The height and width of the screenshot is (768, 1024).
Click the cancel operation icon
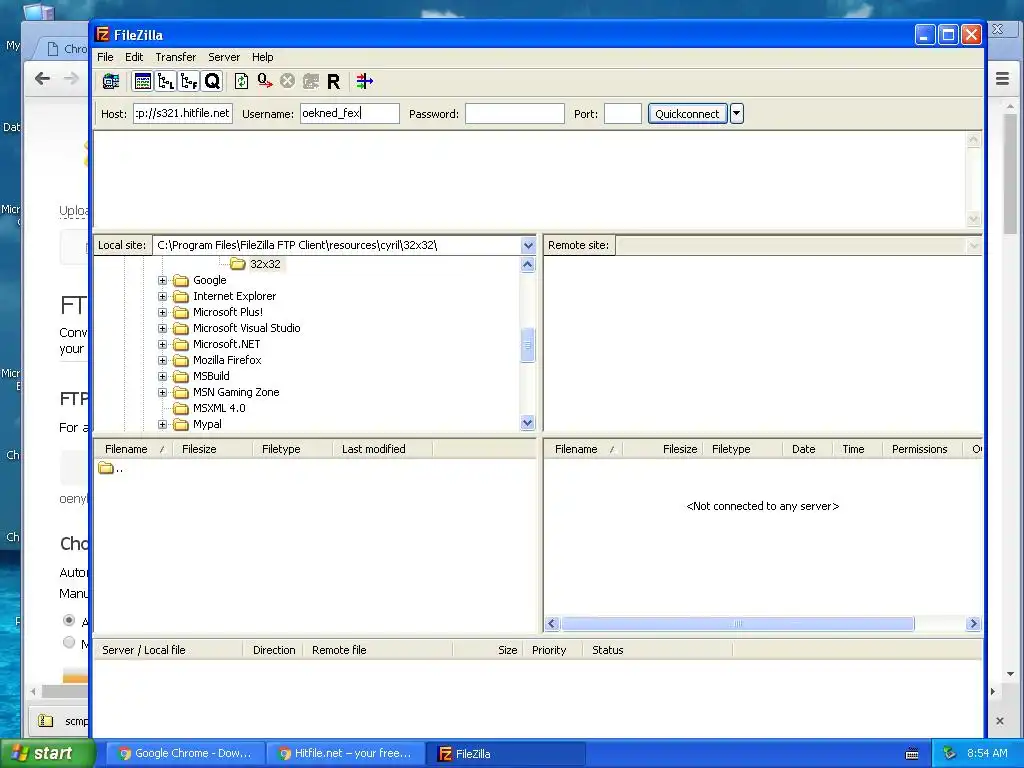coord(287,81)
